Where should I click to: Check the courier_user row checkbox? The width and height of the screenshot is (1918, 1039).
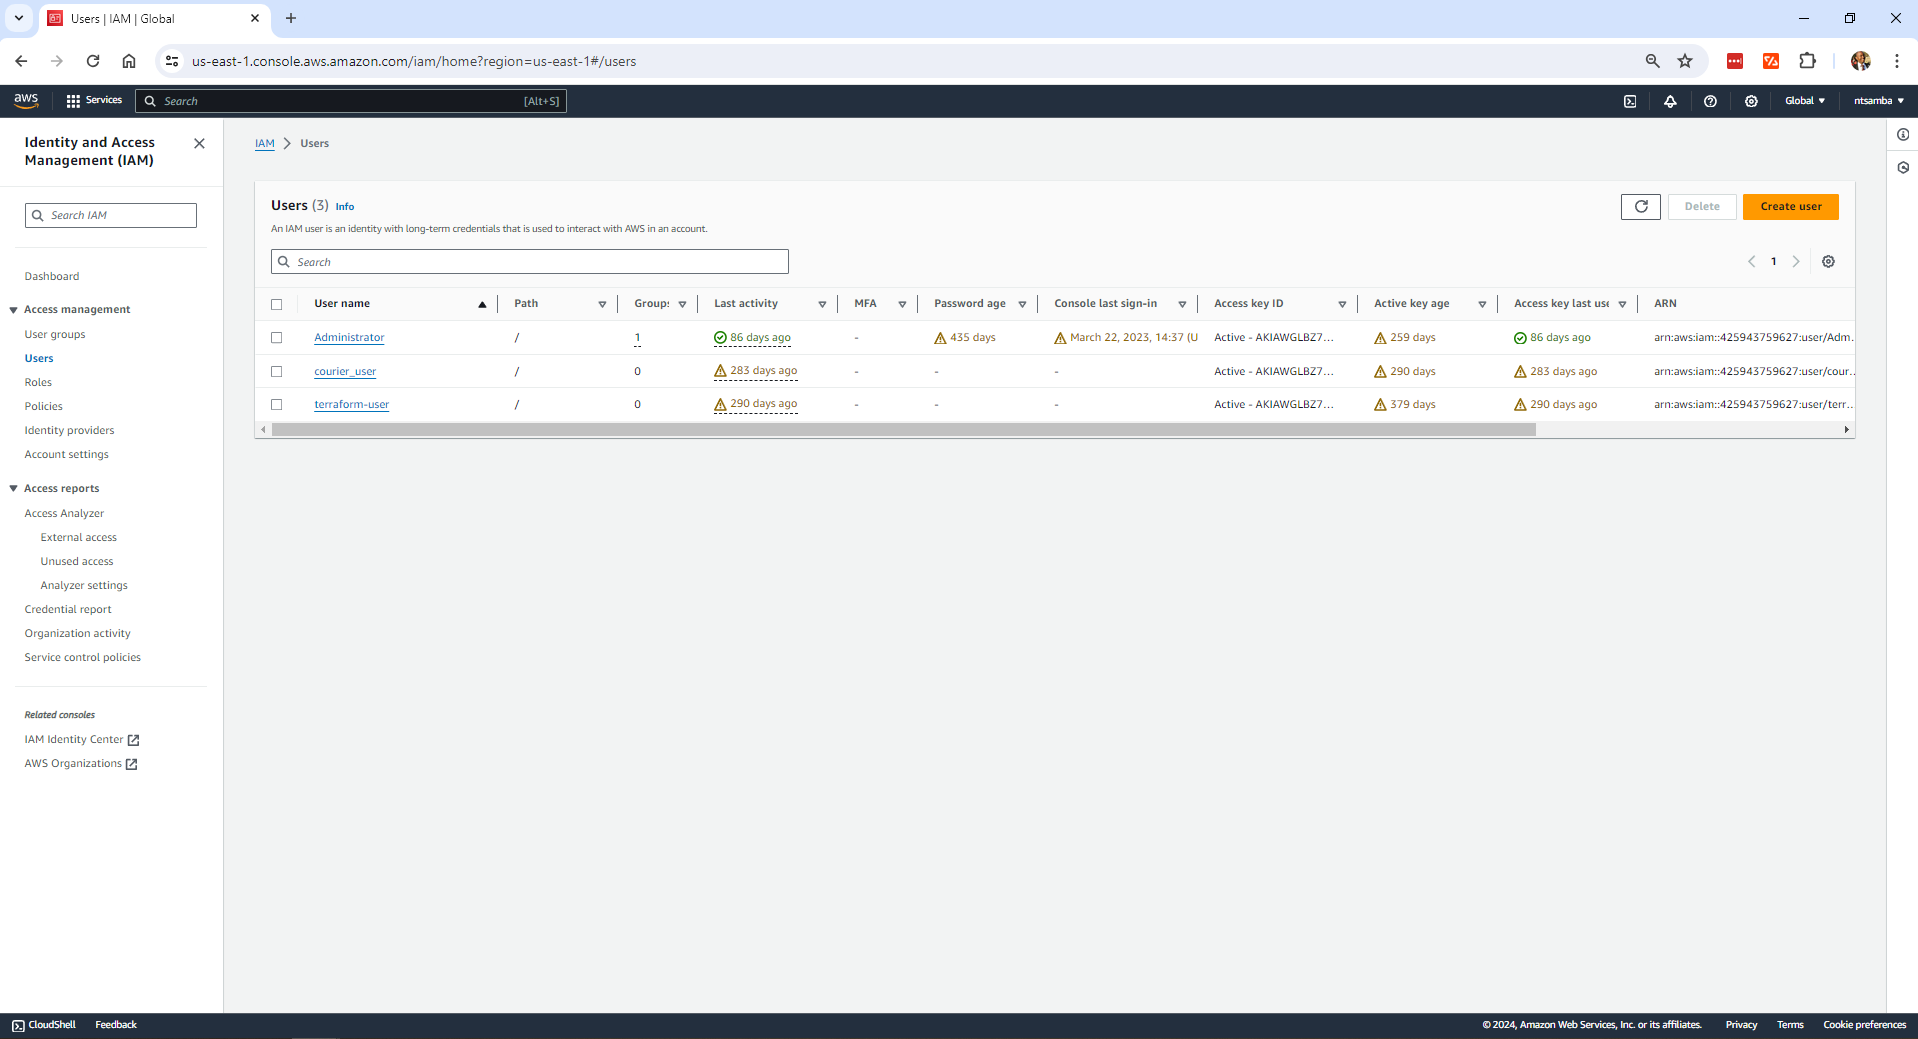277,371
